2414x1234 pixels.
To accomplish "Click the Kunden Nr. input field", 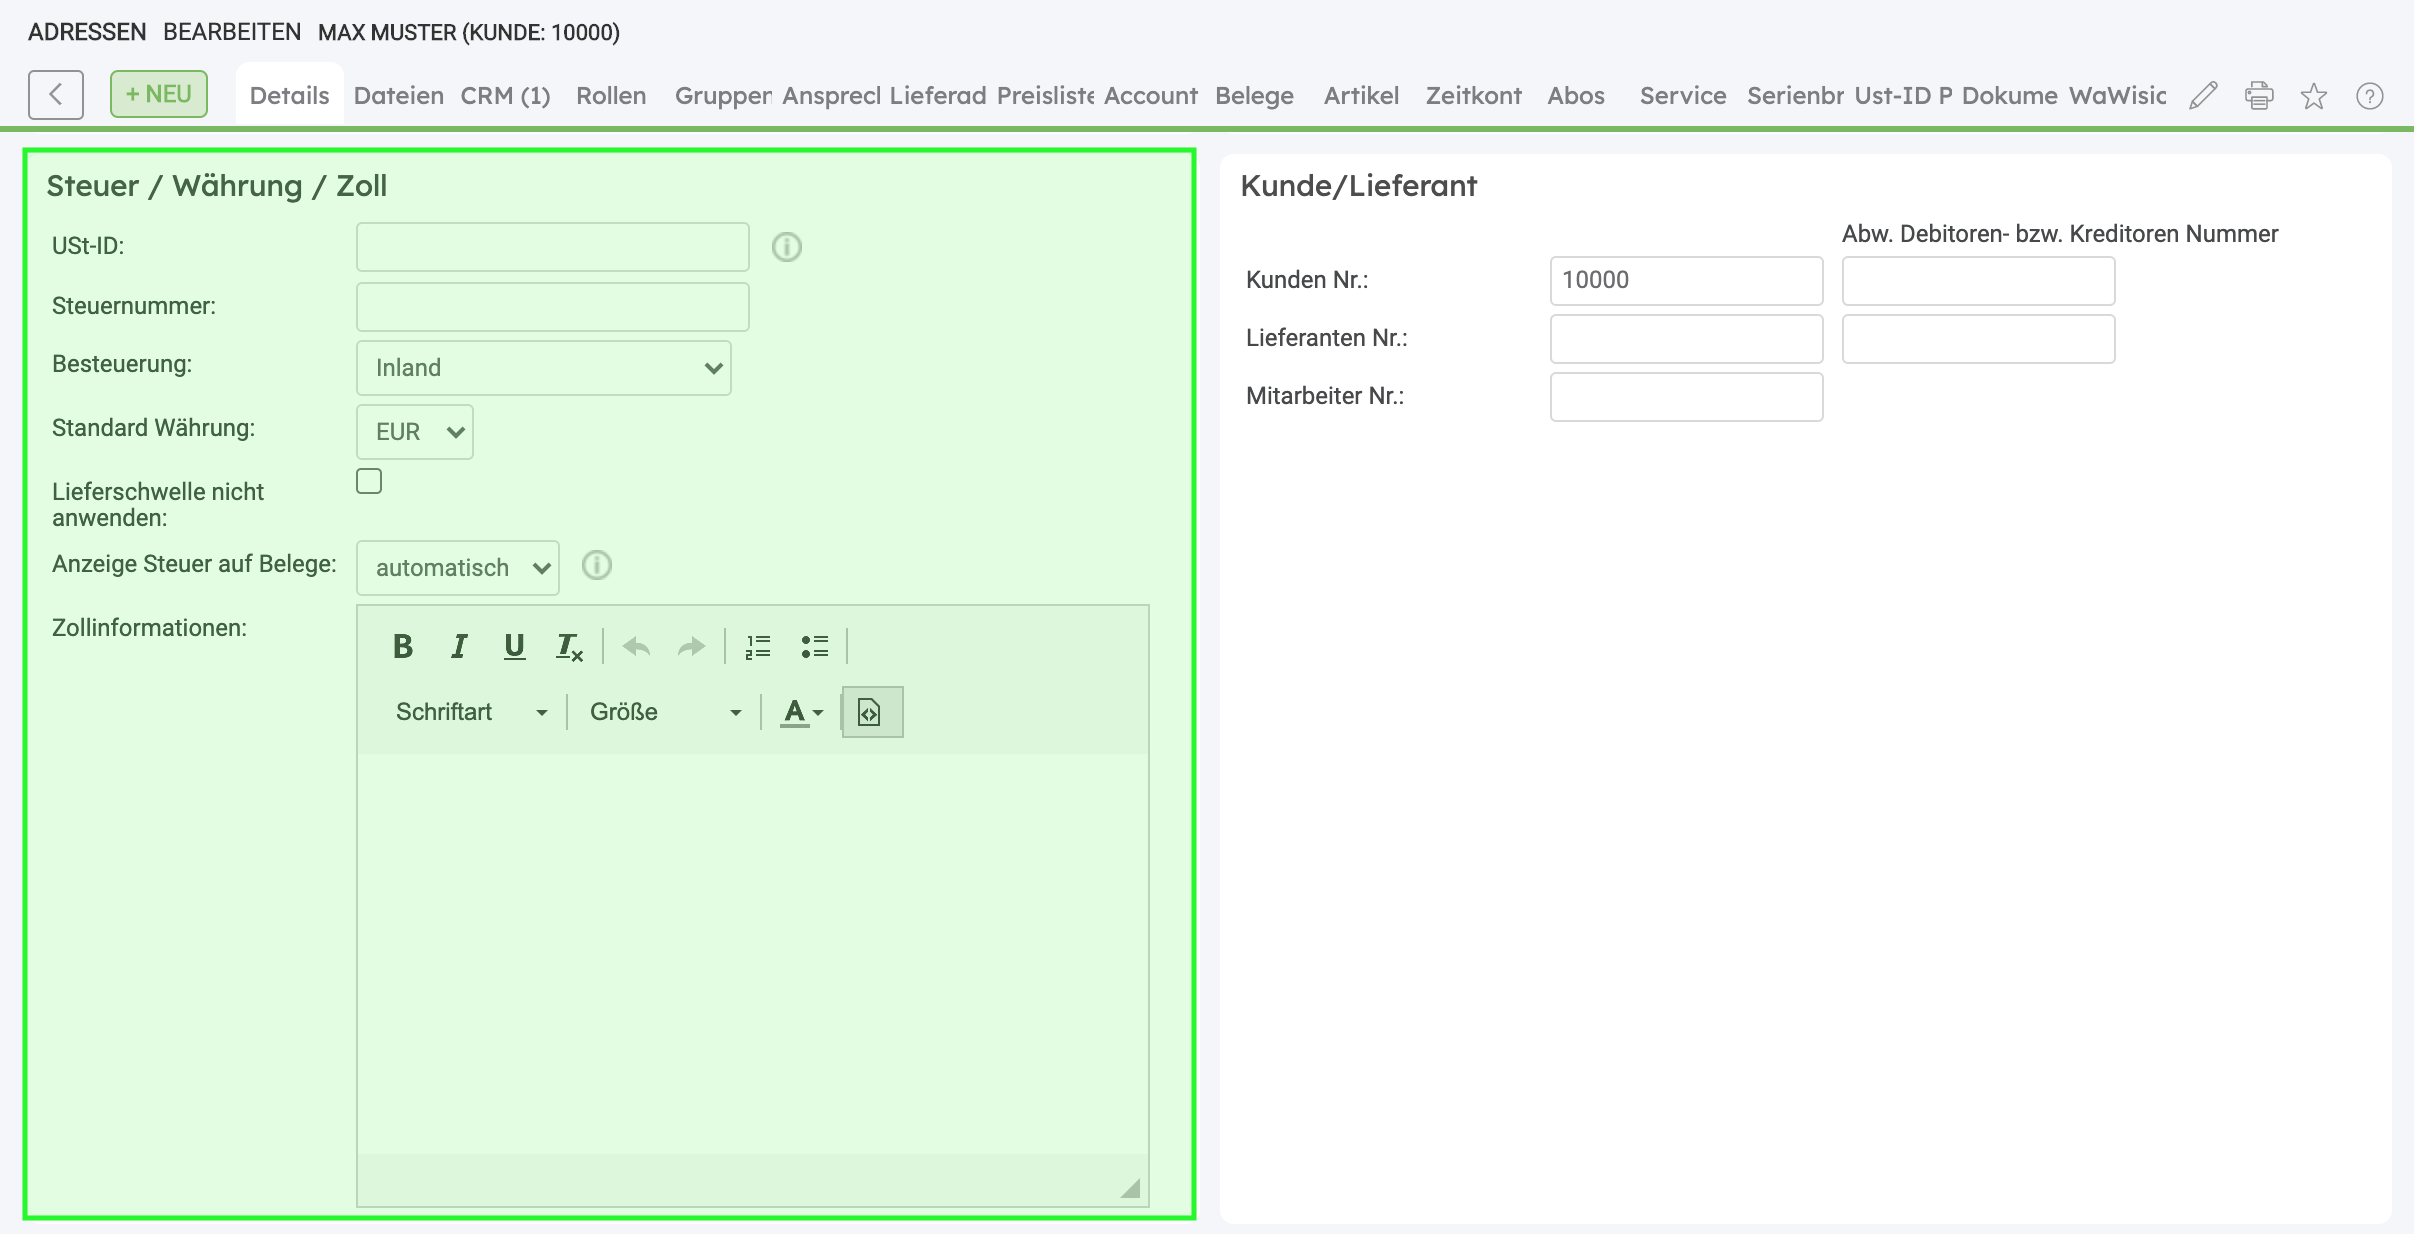I will [x=1686, y=280].
